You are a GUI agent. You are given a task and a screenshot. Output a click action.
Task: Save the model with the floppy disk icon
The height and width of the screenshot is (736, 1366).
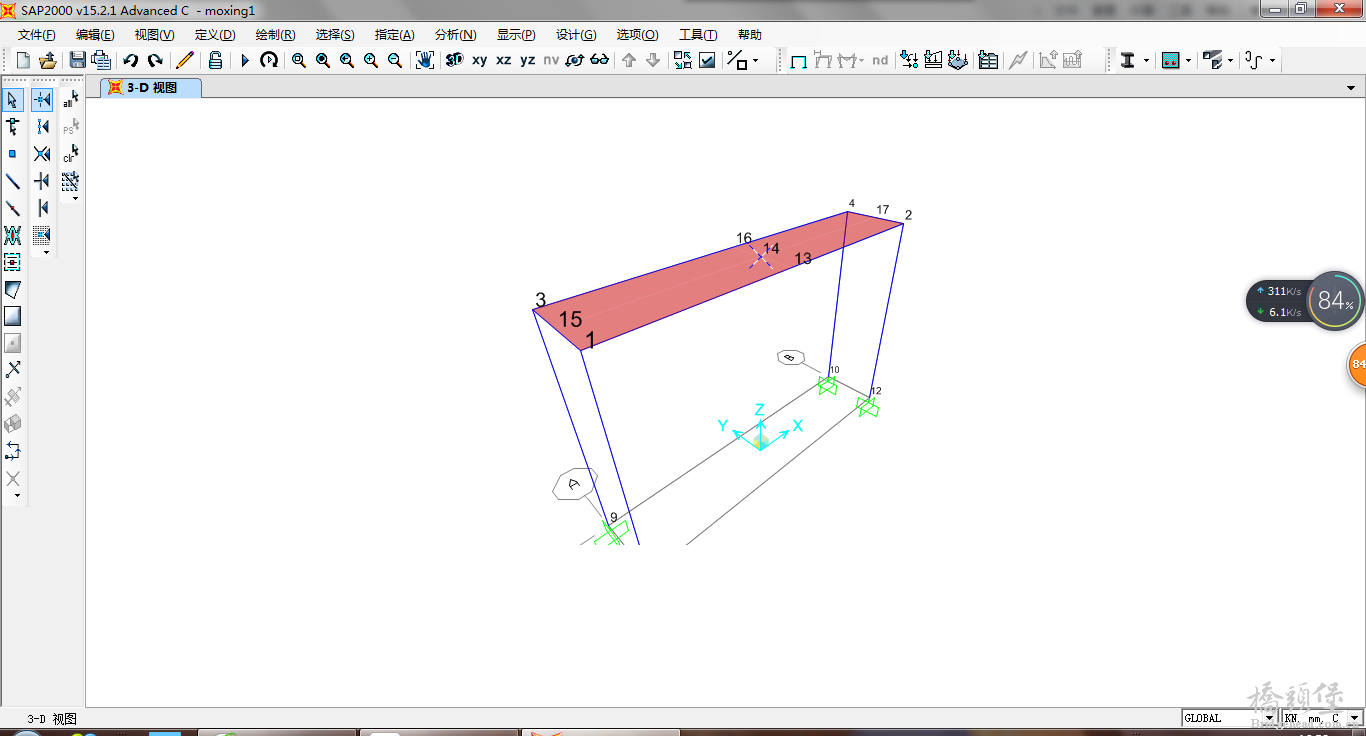click(77, 60)
